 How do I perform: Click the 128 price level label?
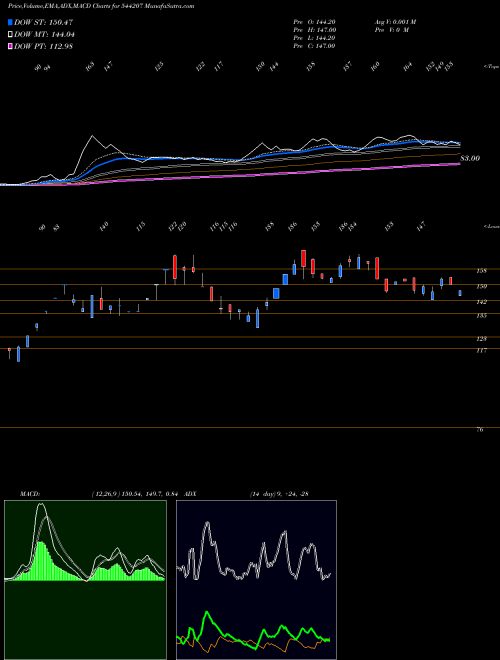481,339
